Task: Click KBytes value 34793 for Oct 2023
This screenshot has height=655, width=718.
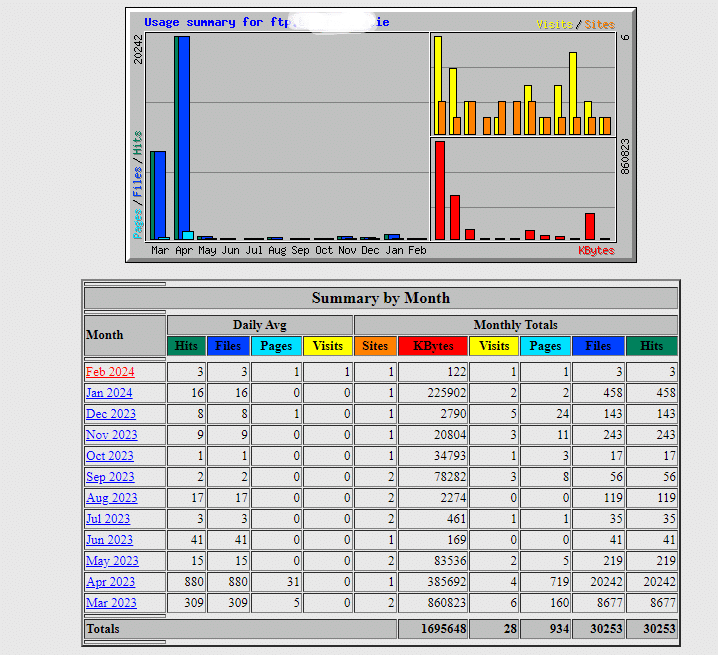Action: tap(450, 456)
